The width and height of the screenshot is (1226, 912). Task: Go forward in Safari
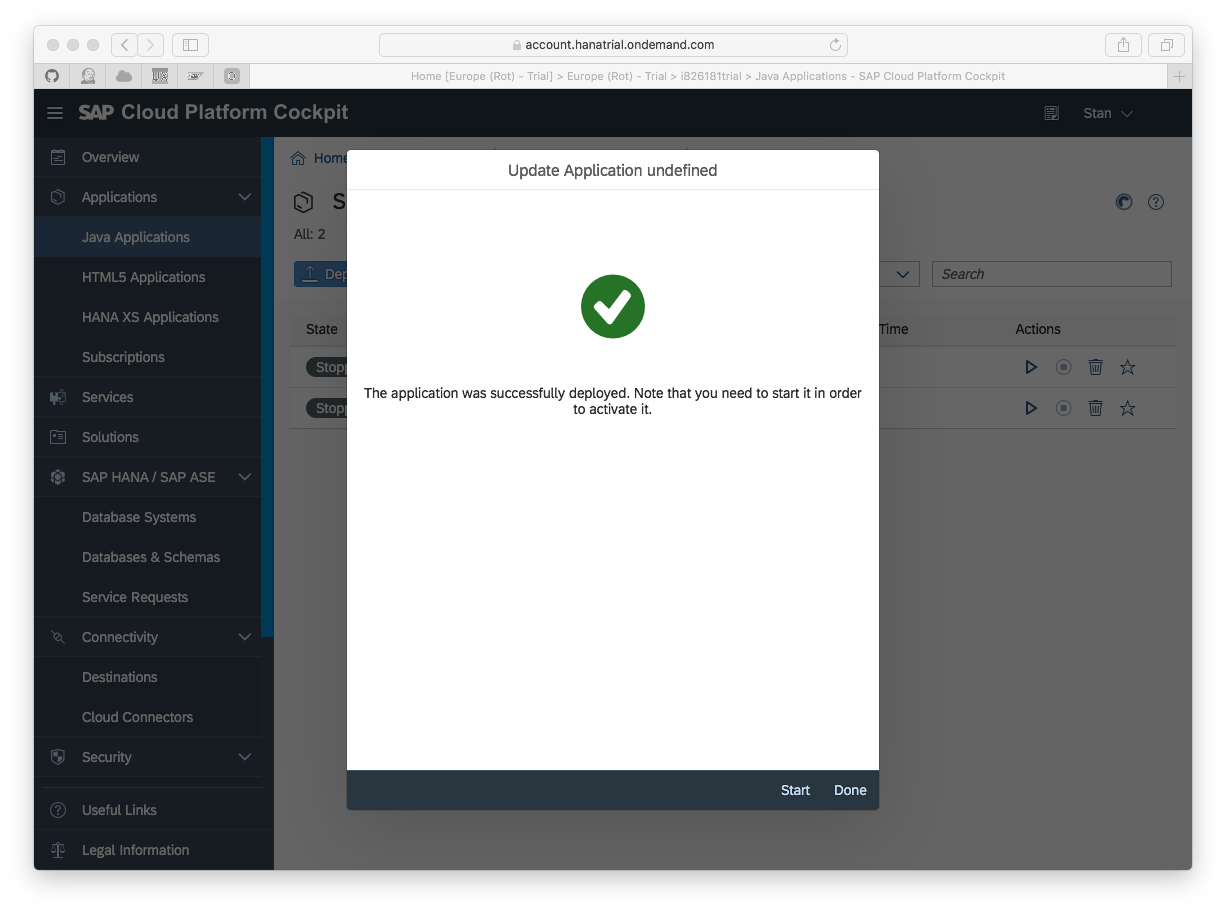(151, 45)
